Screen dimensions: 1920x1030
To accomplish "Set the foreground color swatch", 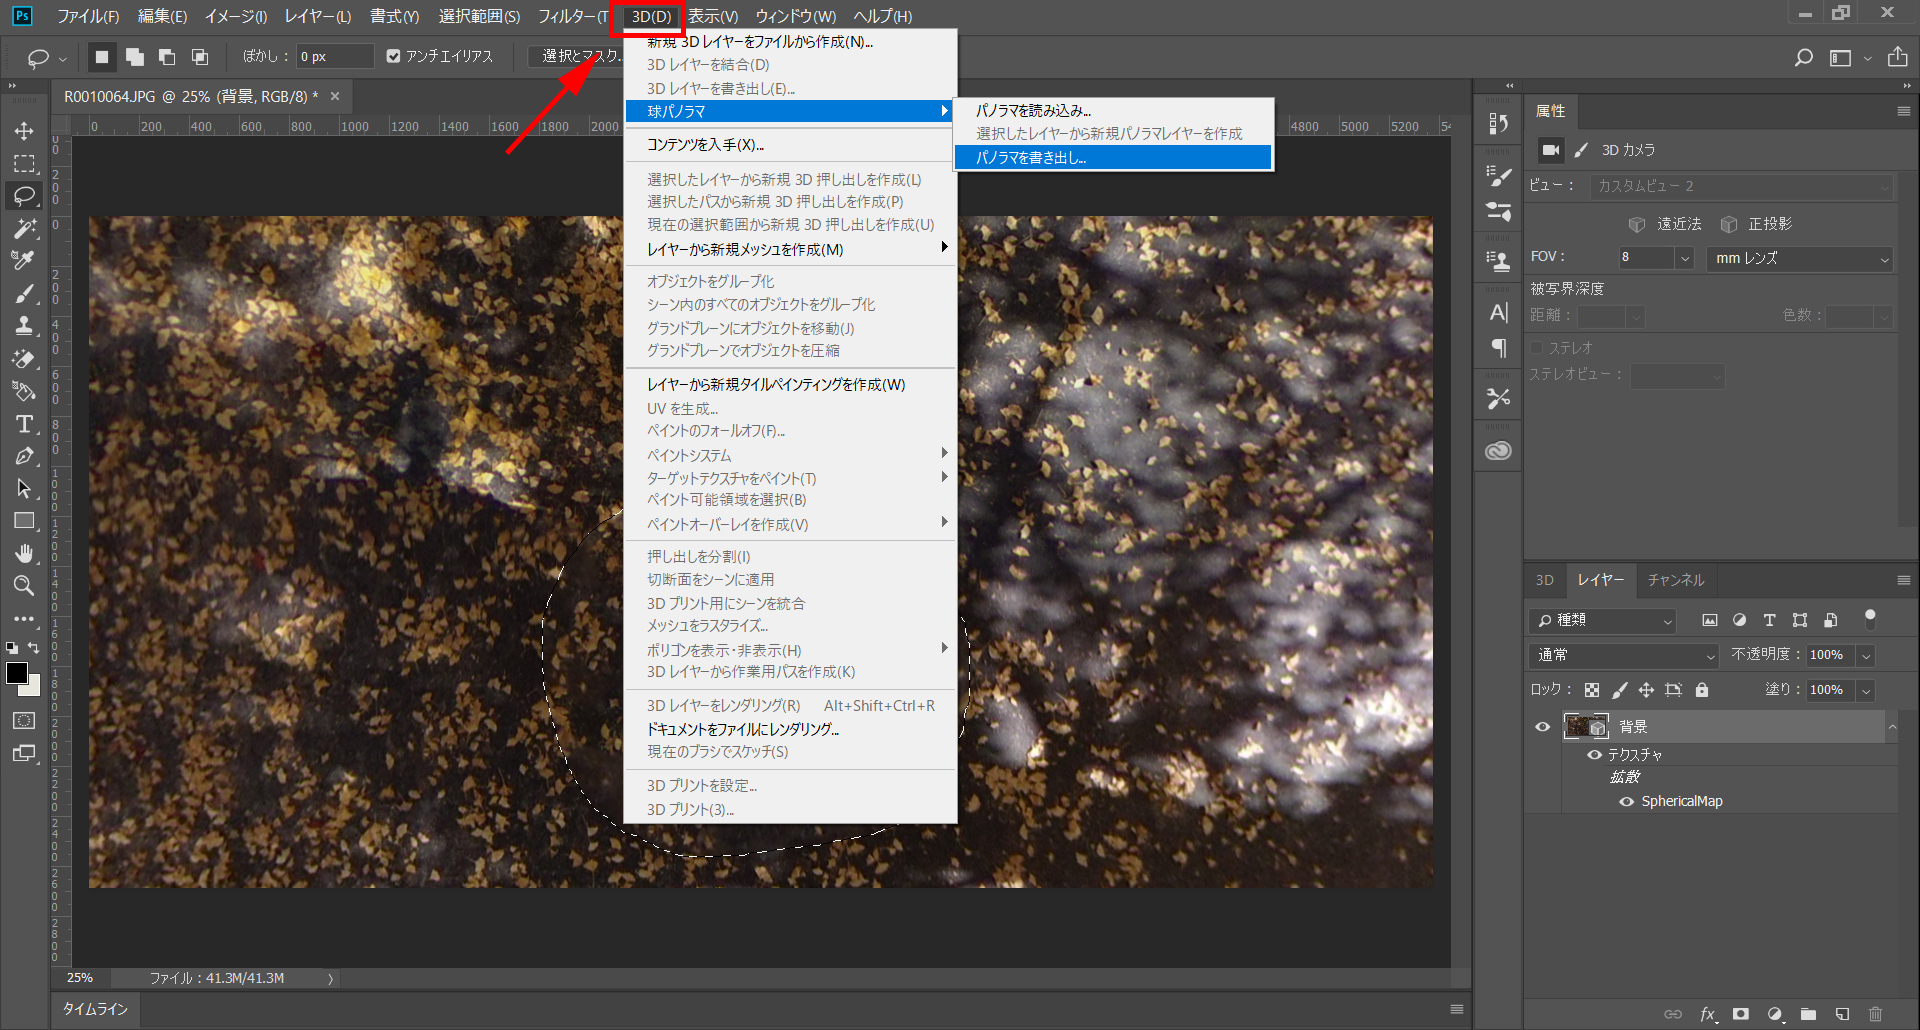I will click(18, 674).
